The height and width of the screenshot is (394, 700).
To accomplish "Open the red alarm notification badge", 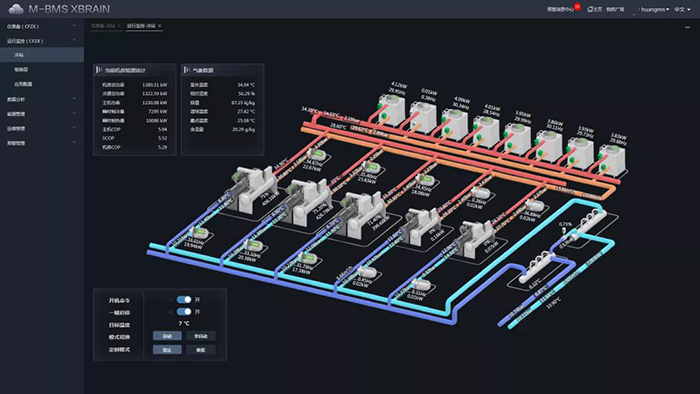I will click(577, 7).
